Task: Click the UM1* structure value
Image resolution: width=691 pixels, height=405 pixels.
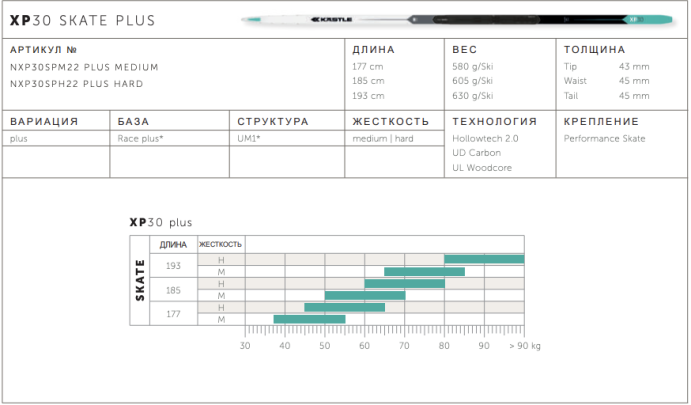Action: point(249,139)
